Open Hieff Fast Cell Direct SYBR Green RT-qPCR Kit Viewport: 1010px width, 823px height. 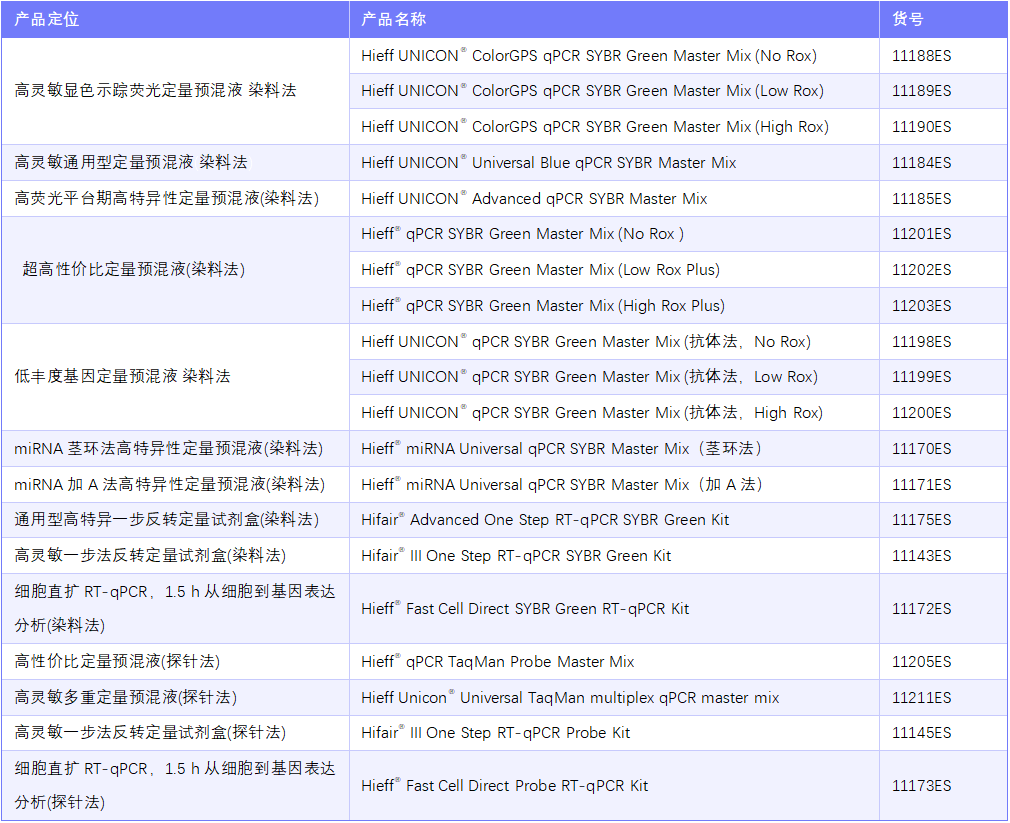point(525,608)
